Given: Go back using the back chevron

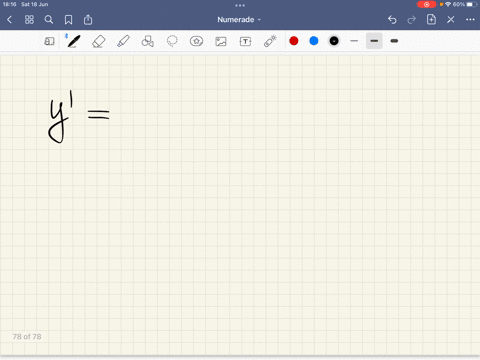Looking at the screenshot, I should (x=9, y=20).
